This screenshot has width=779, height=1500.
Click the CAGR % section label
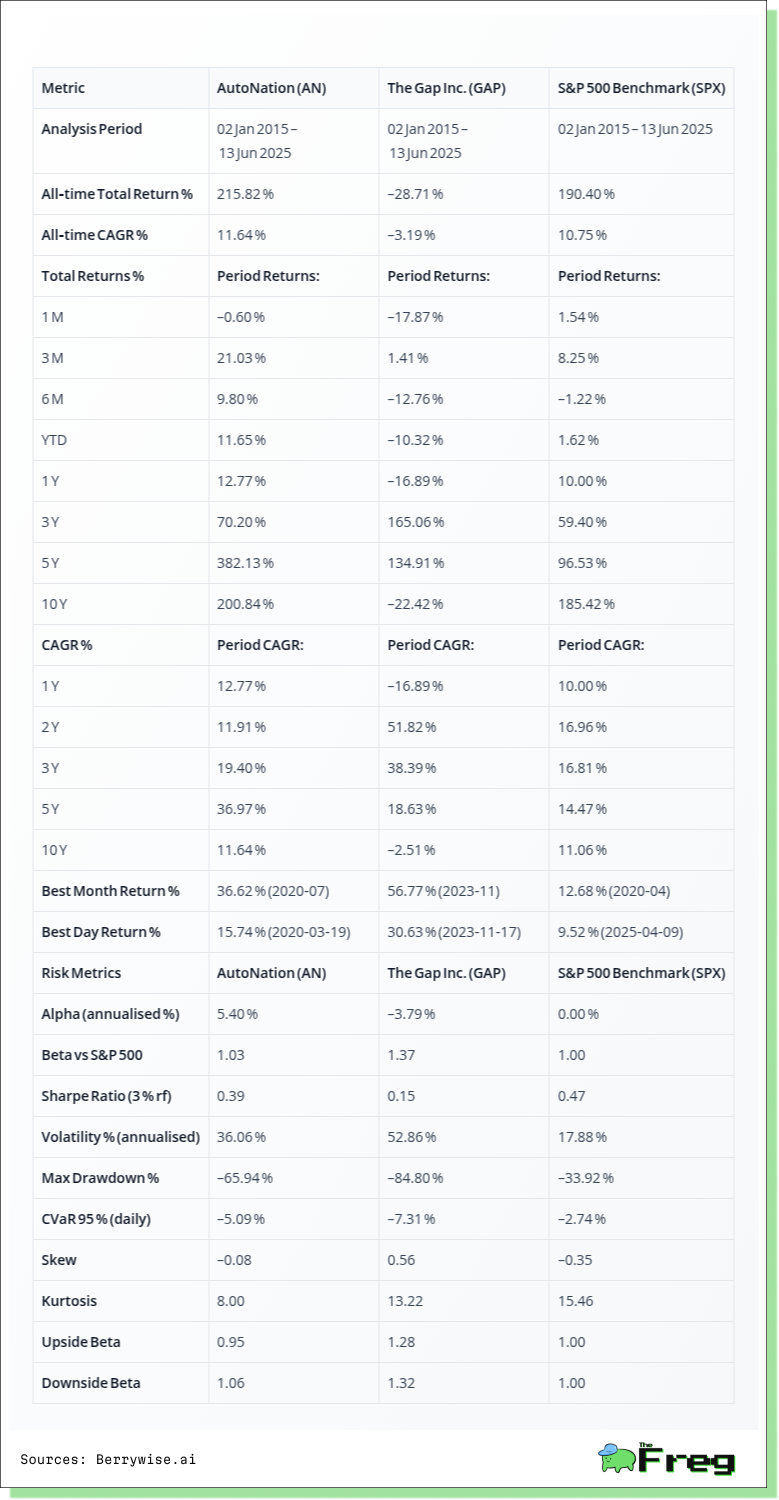click(67, 645)
